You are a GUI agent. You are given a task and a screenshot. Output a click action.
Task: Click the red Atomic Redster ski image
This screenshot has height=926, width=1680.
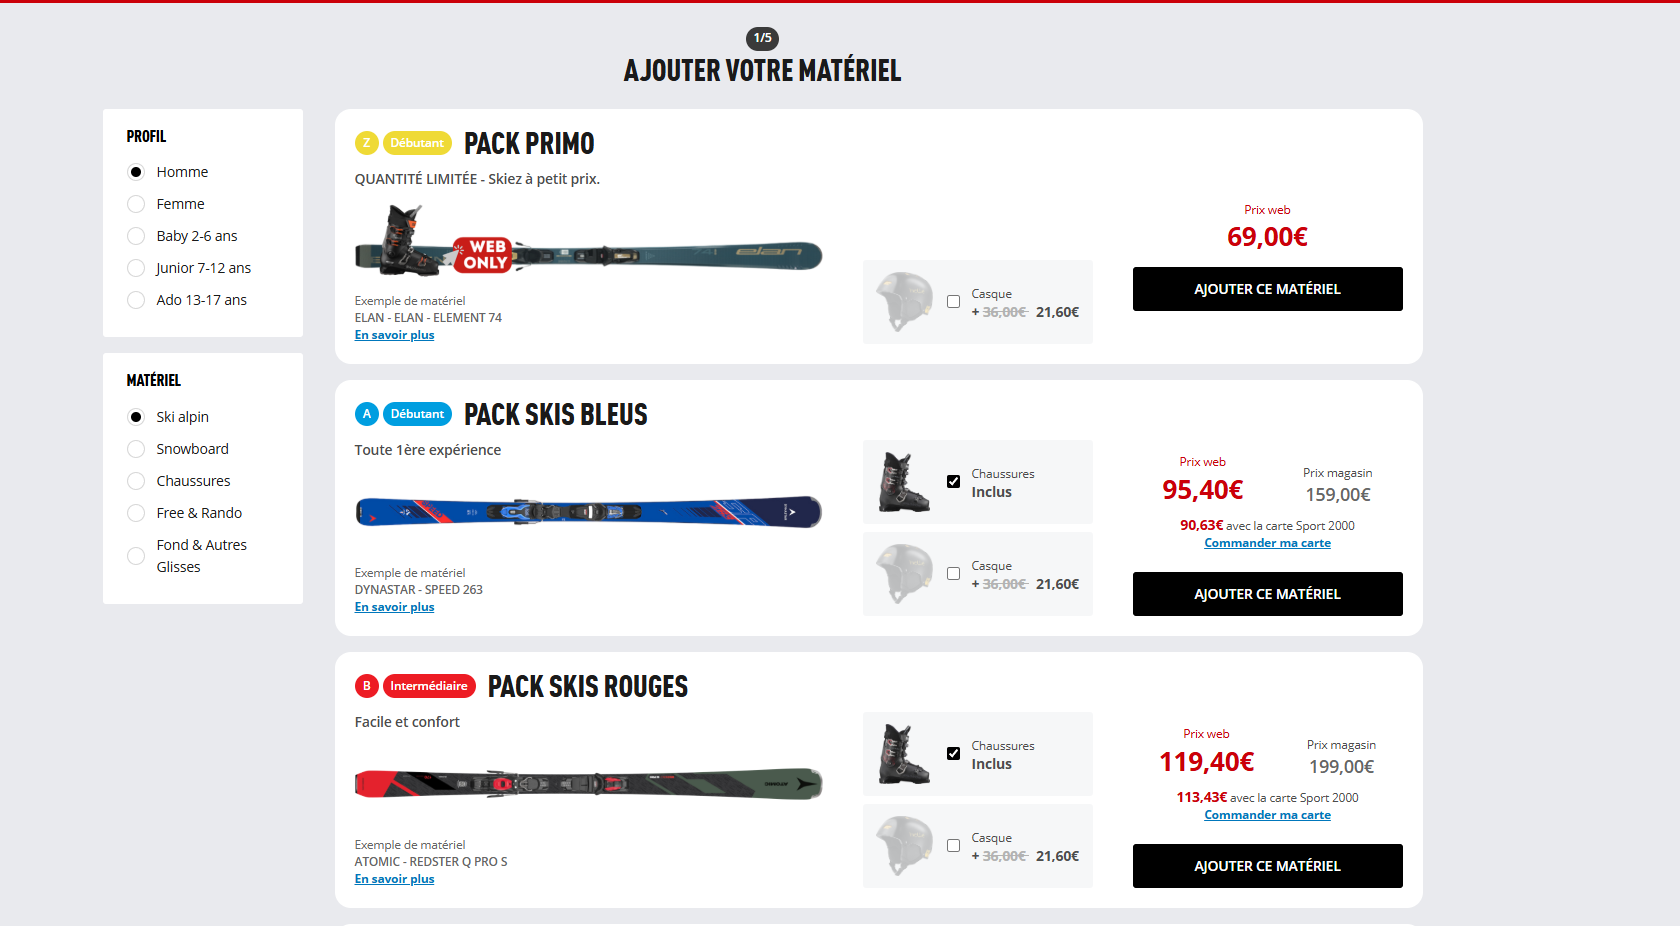pos(588,784)
